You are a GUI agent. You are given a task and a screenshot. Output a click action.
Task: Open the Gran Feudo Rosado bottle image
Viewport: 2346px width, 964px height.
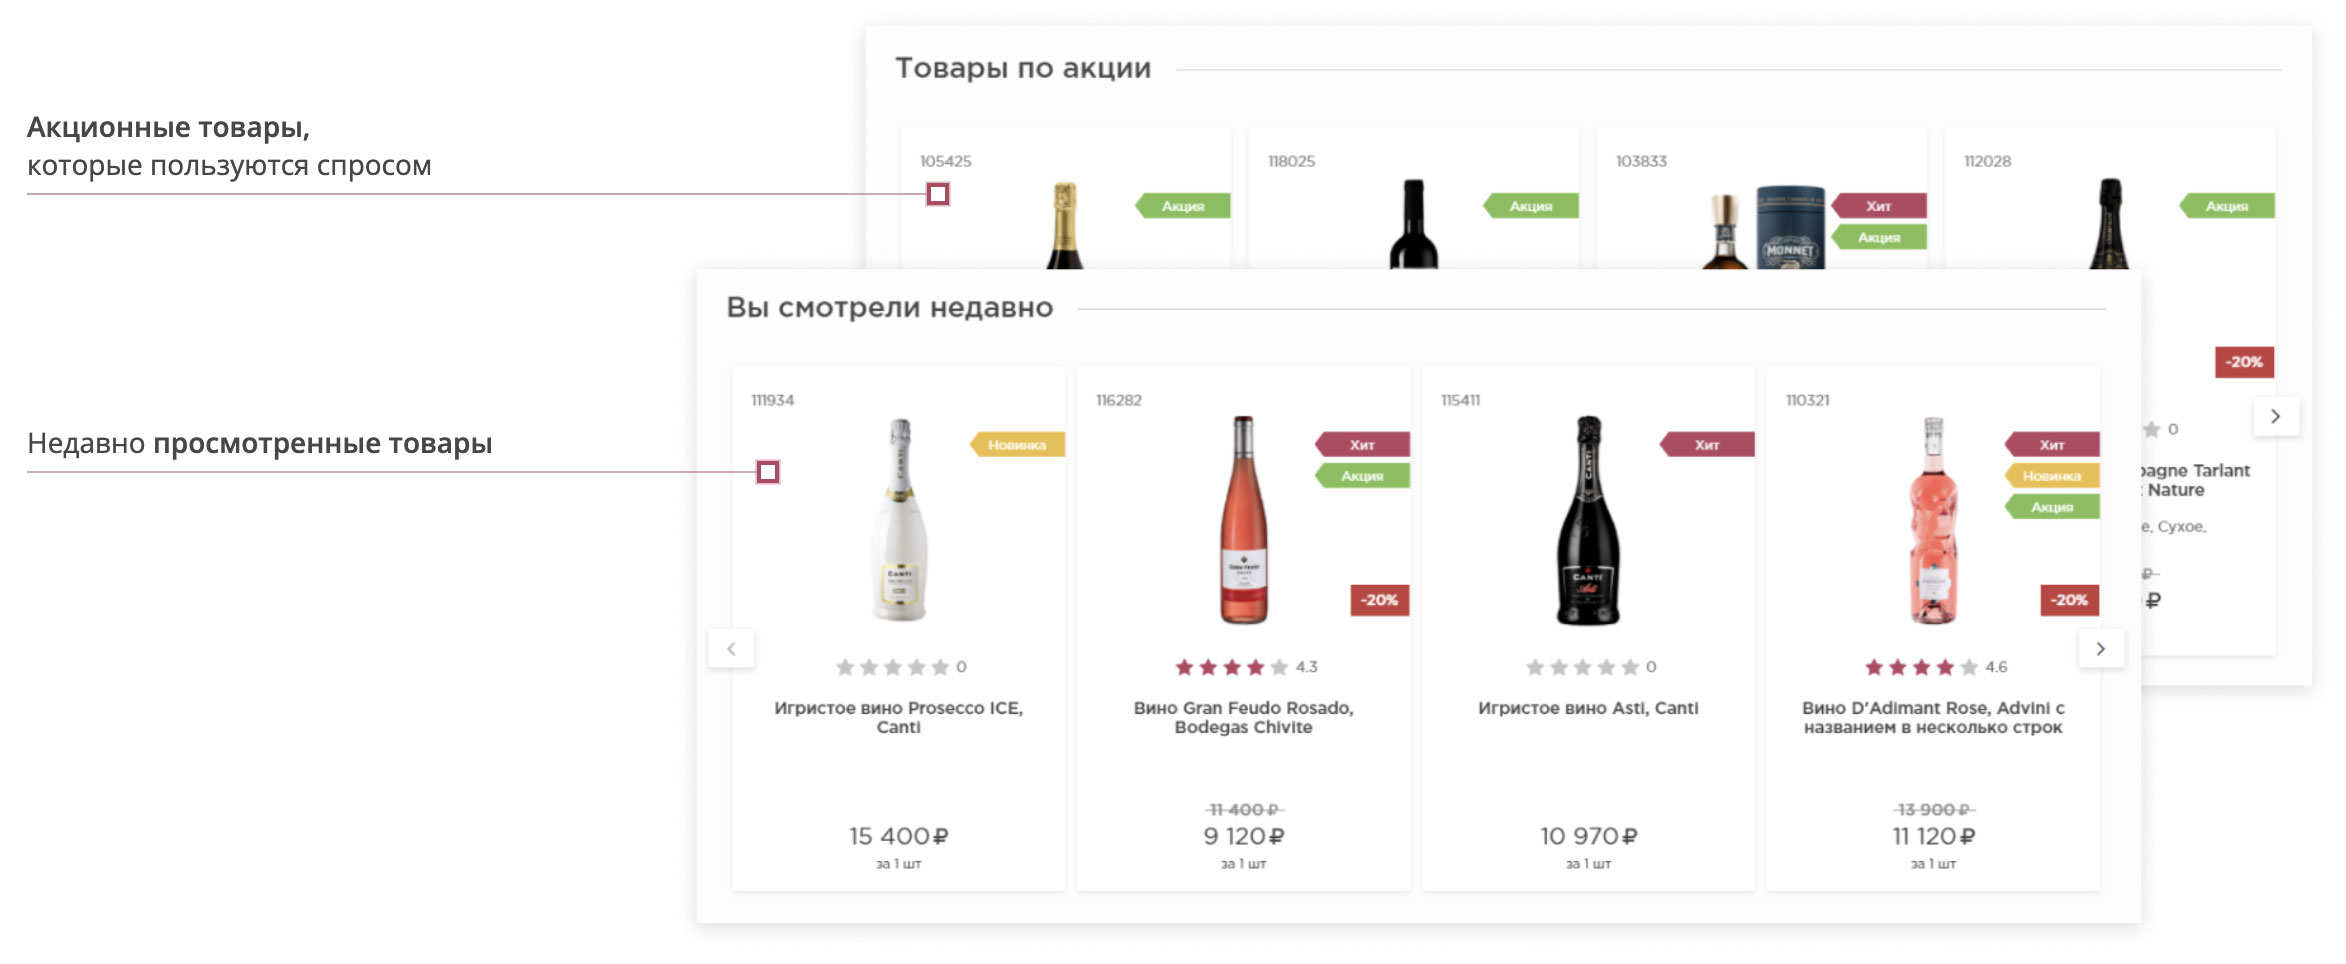click(x=1243, y=520)
